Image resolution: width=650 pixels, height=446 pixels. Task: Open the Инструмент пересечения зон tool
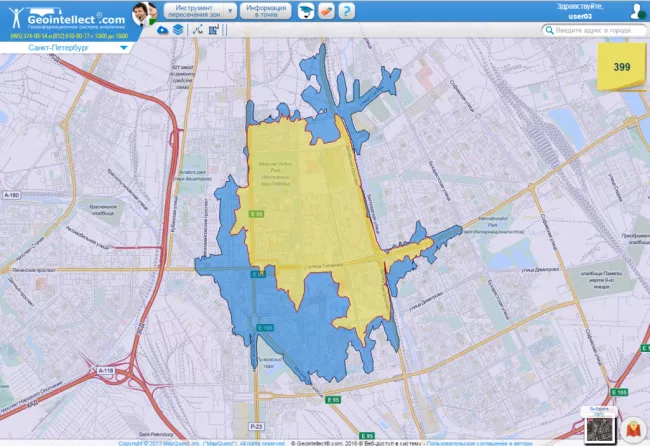195,11
